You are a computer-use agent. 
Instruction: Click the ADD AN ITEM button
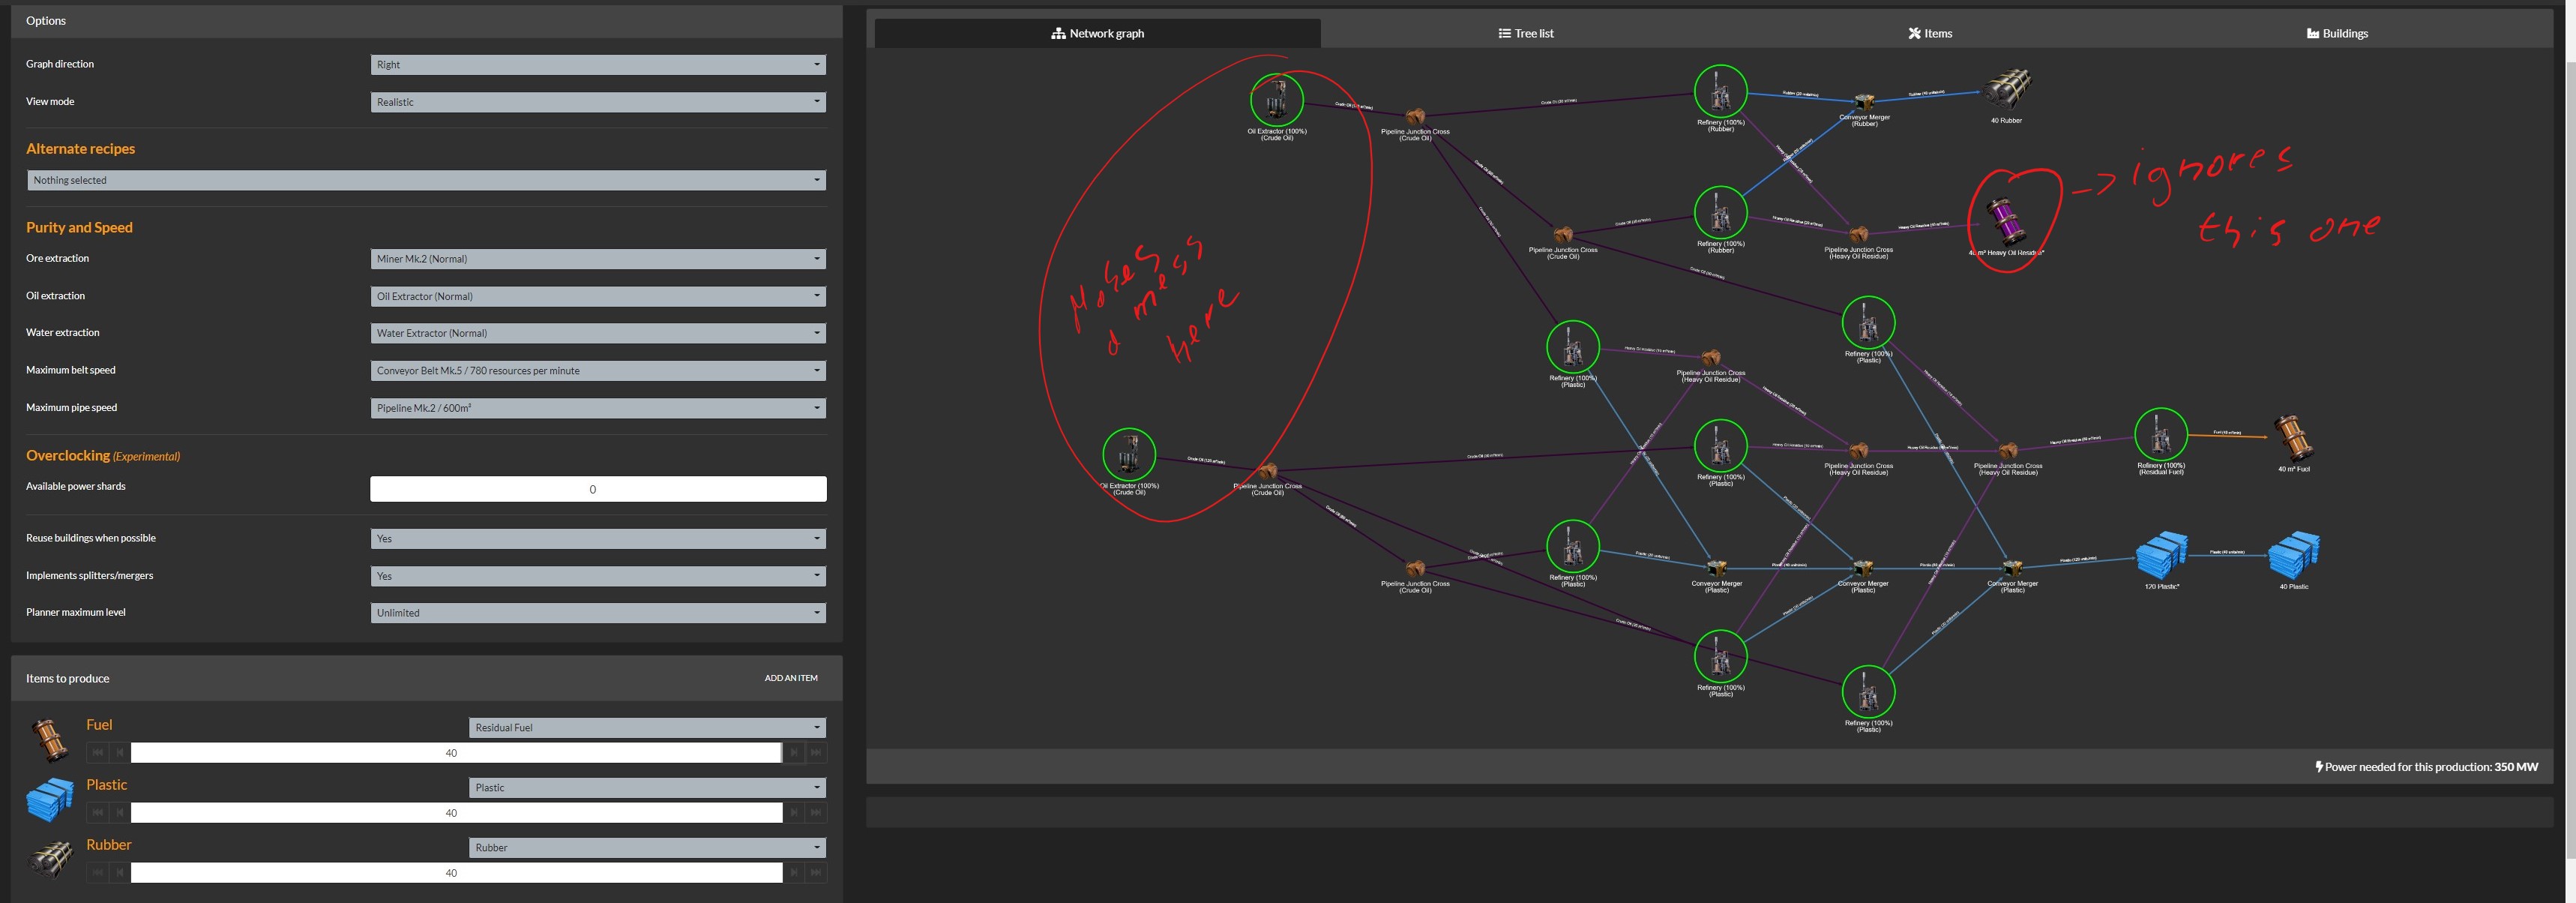791,677
